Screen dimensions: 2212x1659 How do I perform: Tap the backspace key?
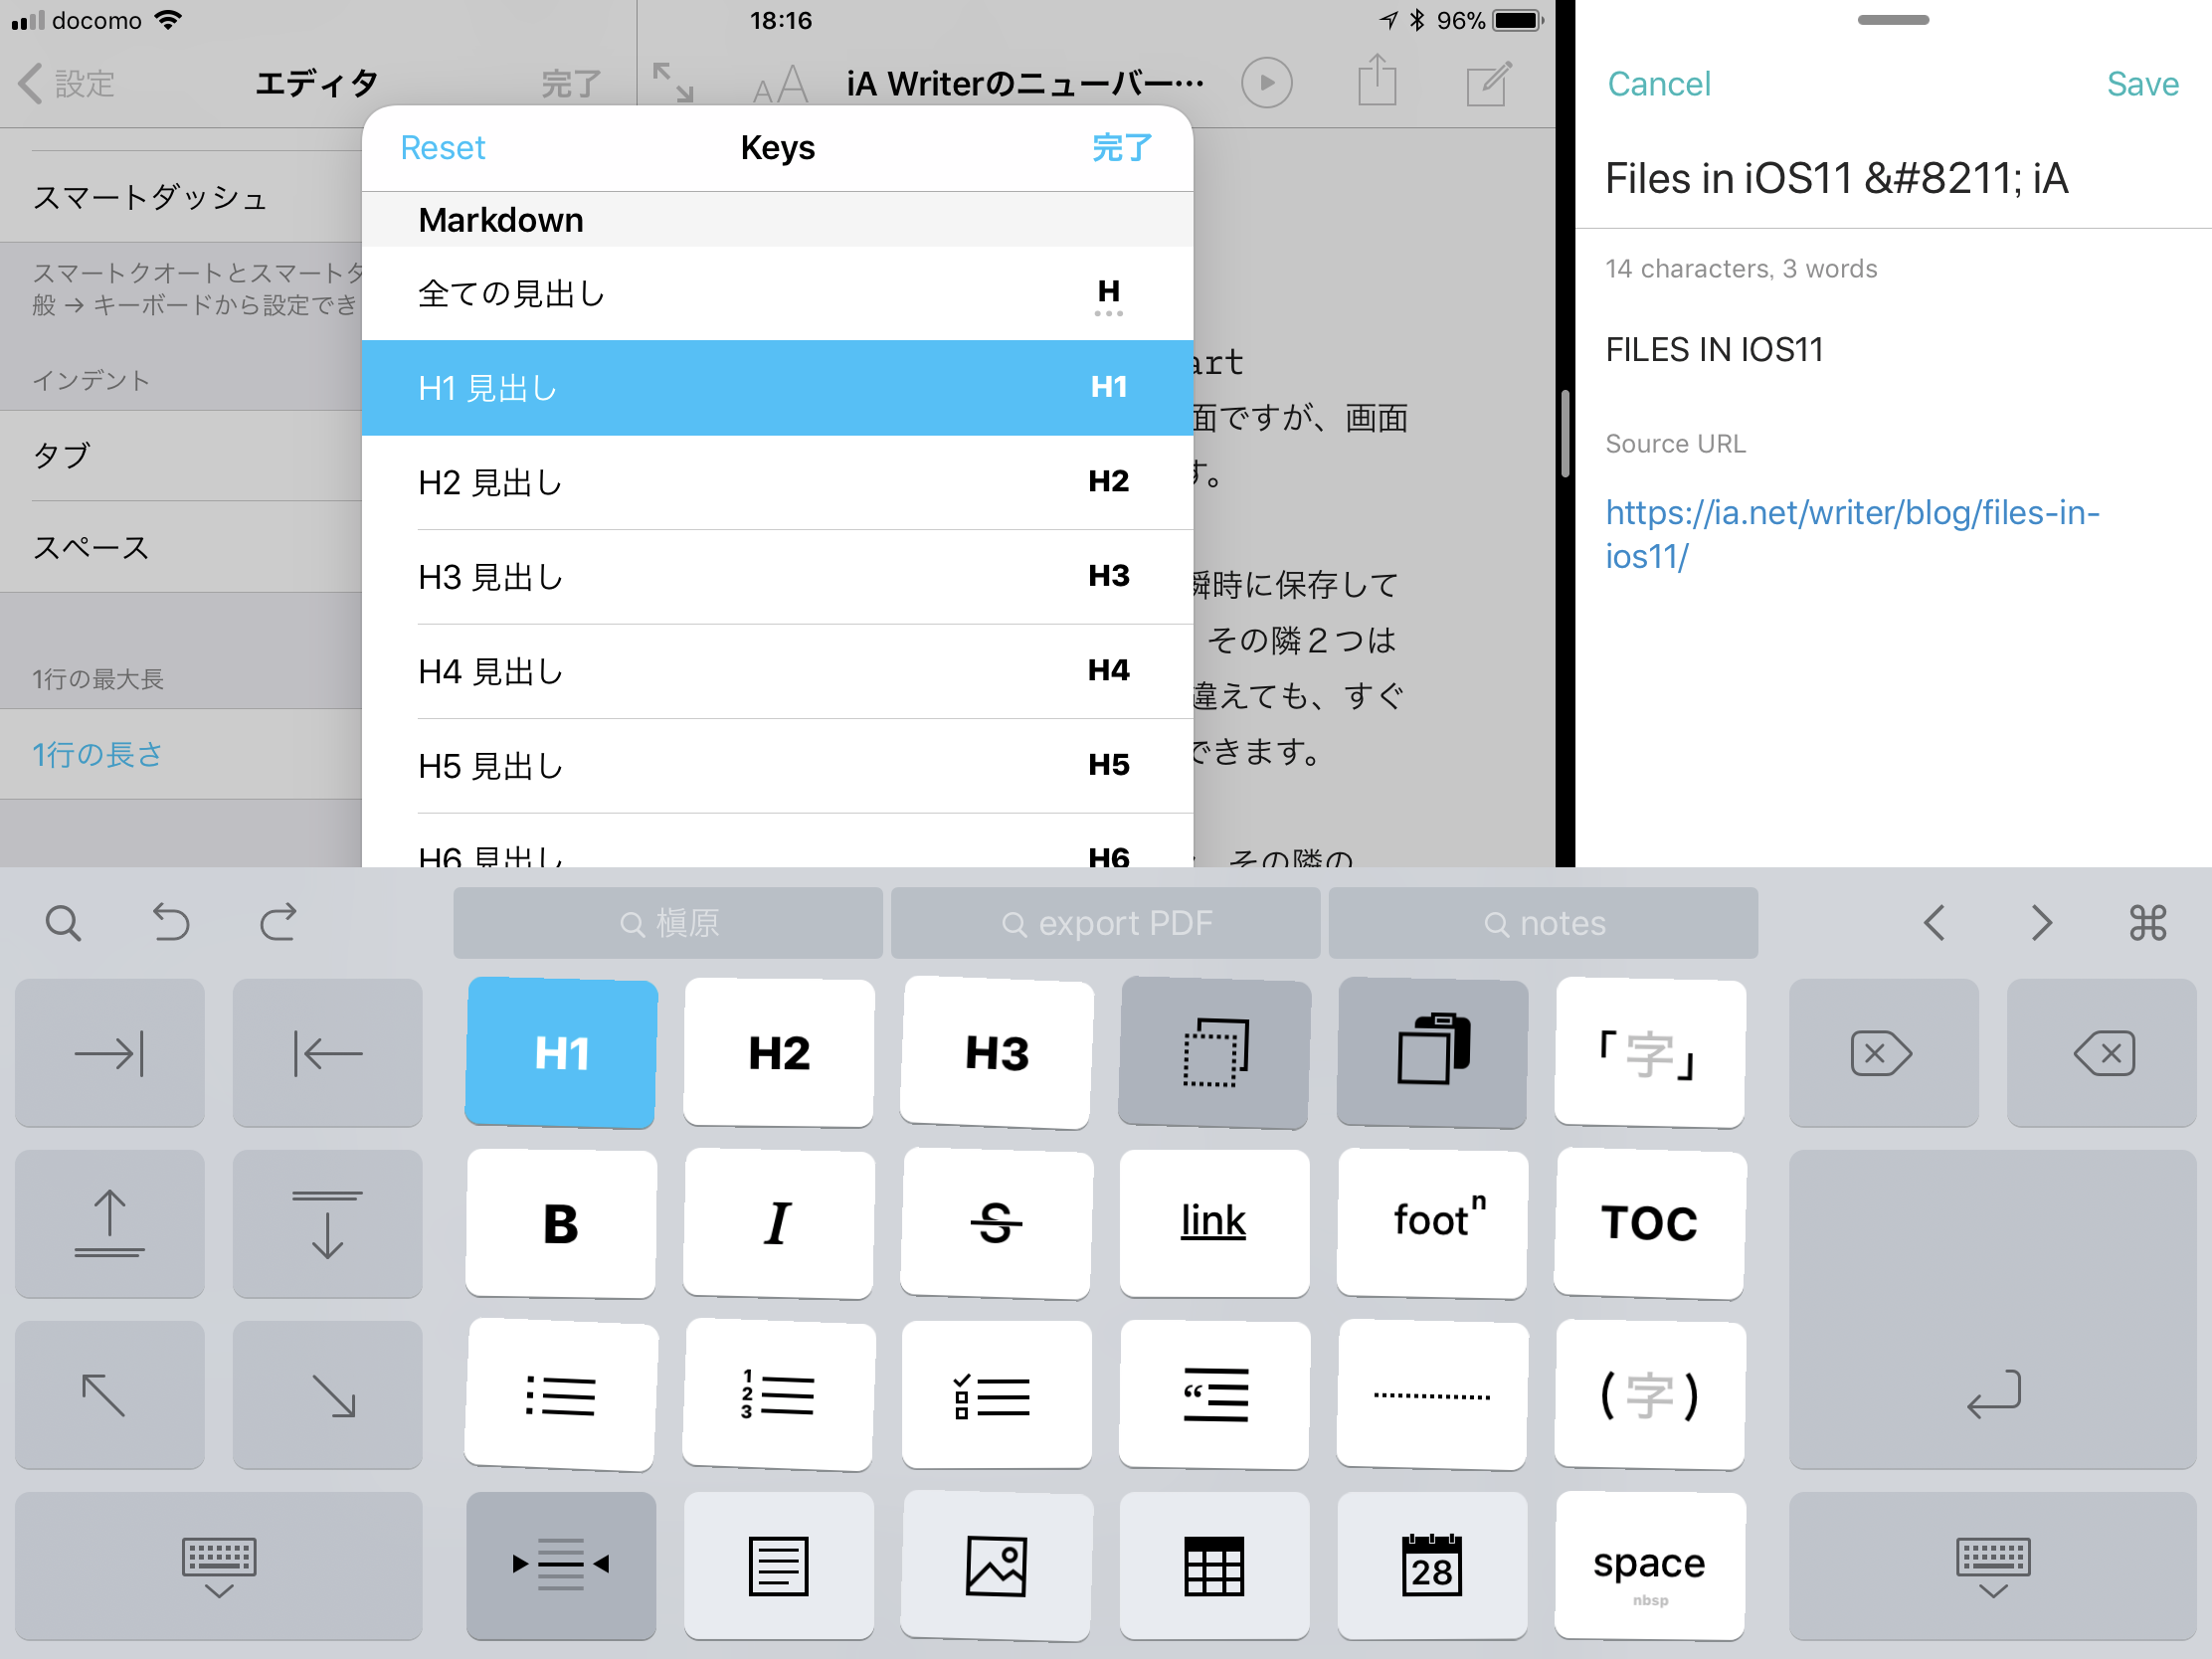(x=2102, y=1053)
